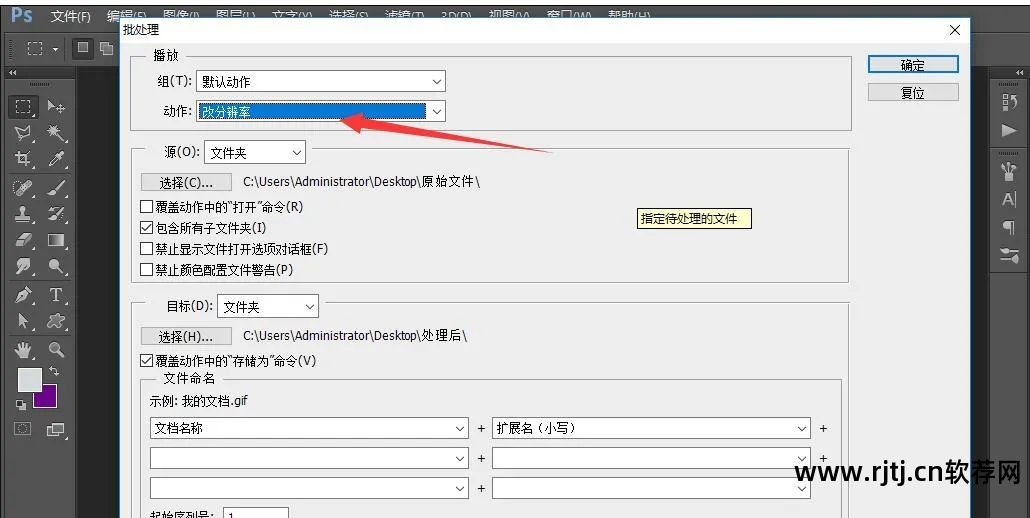Image resolution: width=1030 pixels, height=518 pixels.
Task: Expand the right panel dock with double arrow
Action: tap(1019, 73)
